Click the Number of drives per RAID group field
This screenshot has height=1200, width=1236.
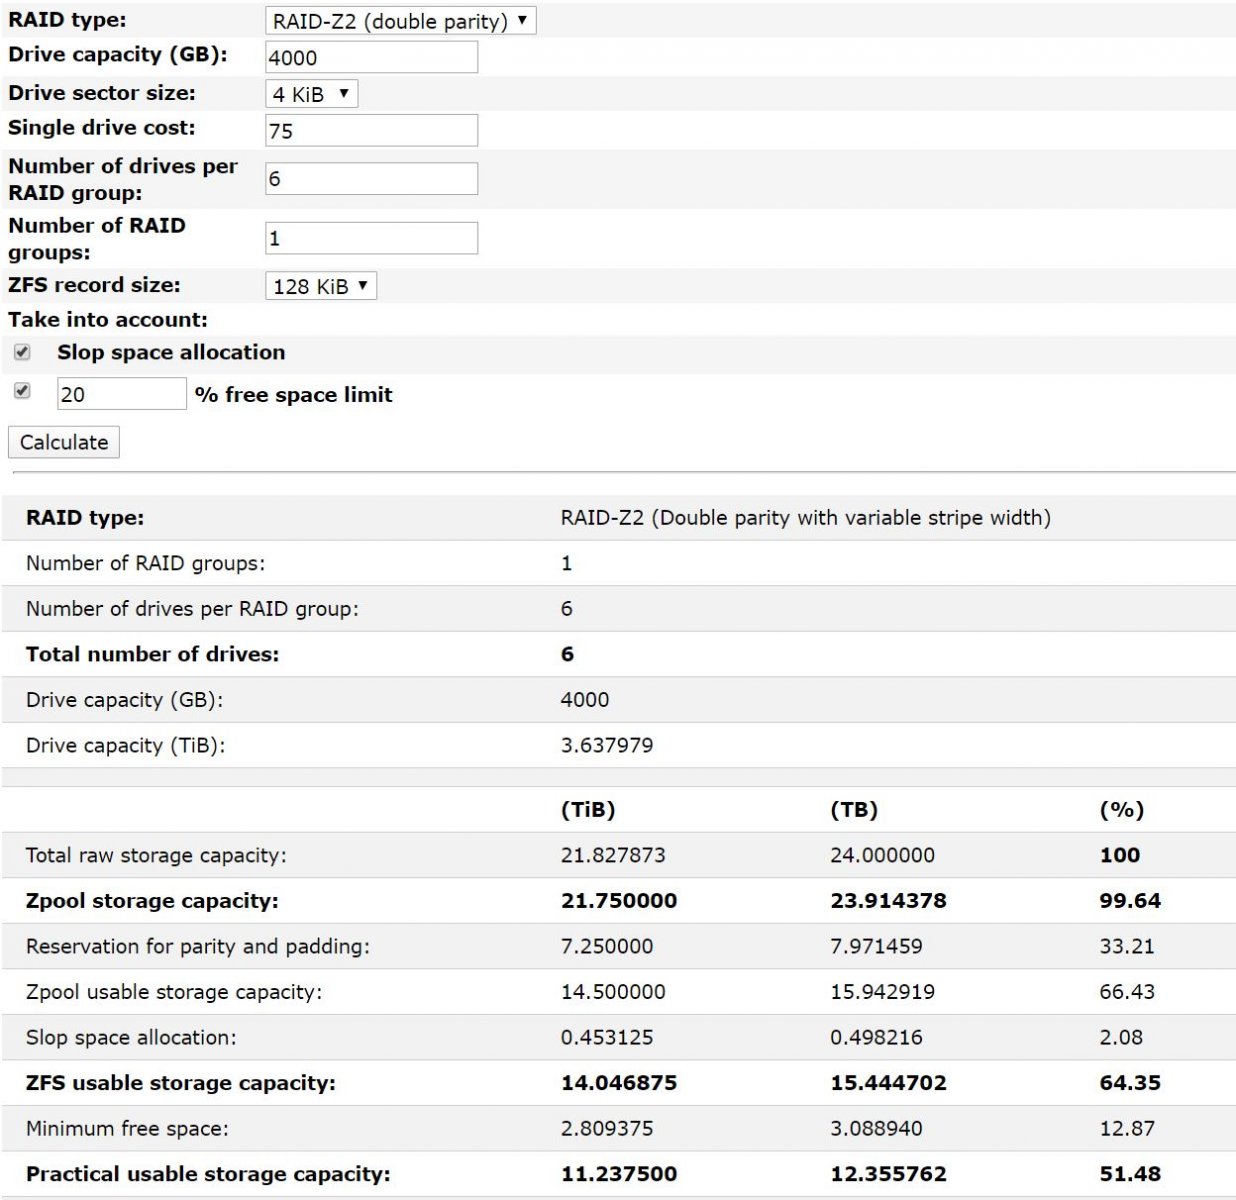[x=371, y=178]
